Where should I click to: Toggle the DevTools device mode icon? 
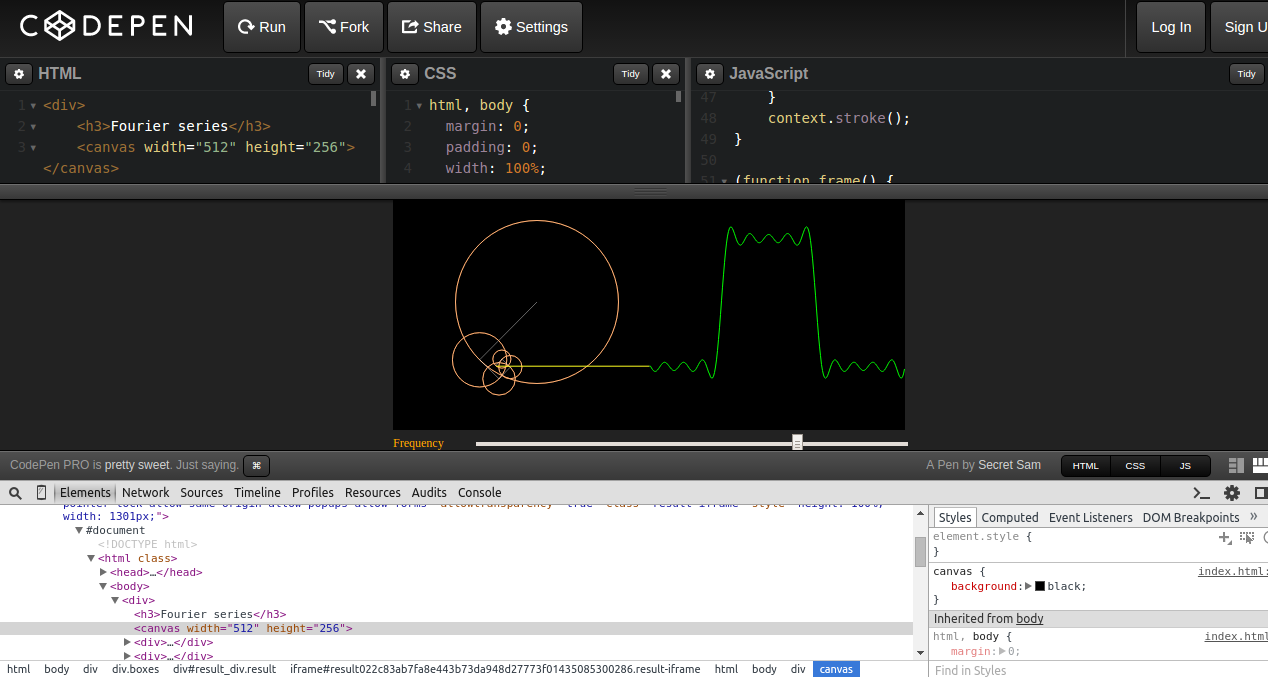41,492
